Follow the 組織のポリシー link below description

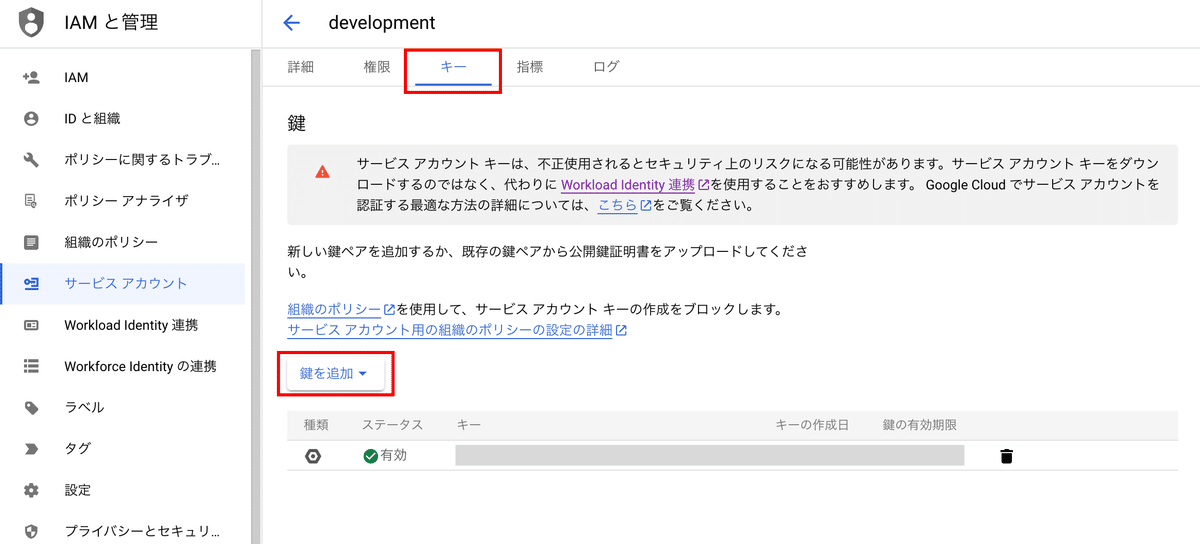(334, 310)
